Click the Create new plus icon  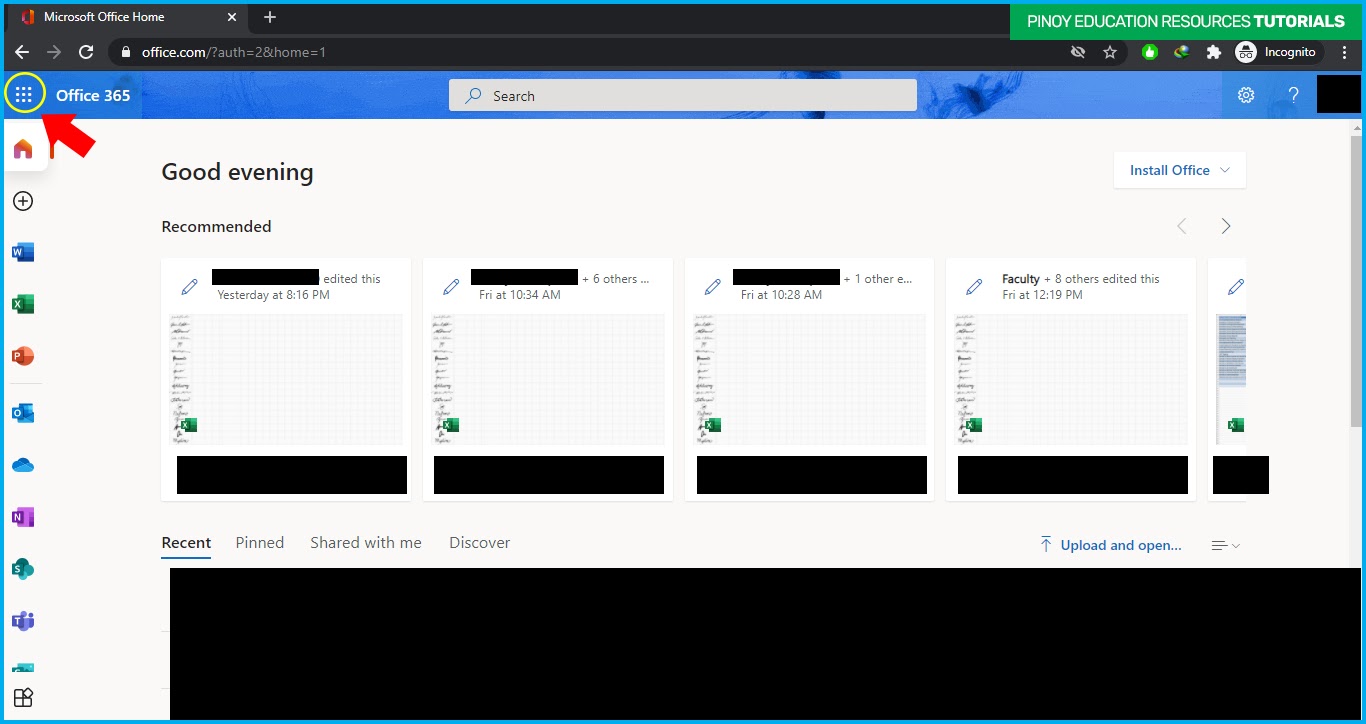(x=23, y=201)
